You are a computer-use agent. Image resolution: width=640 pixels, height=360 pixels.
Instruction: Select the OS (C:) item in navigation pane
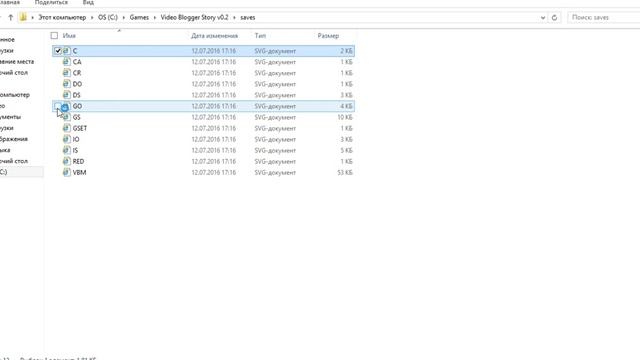[20, 172]
